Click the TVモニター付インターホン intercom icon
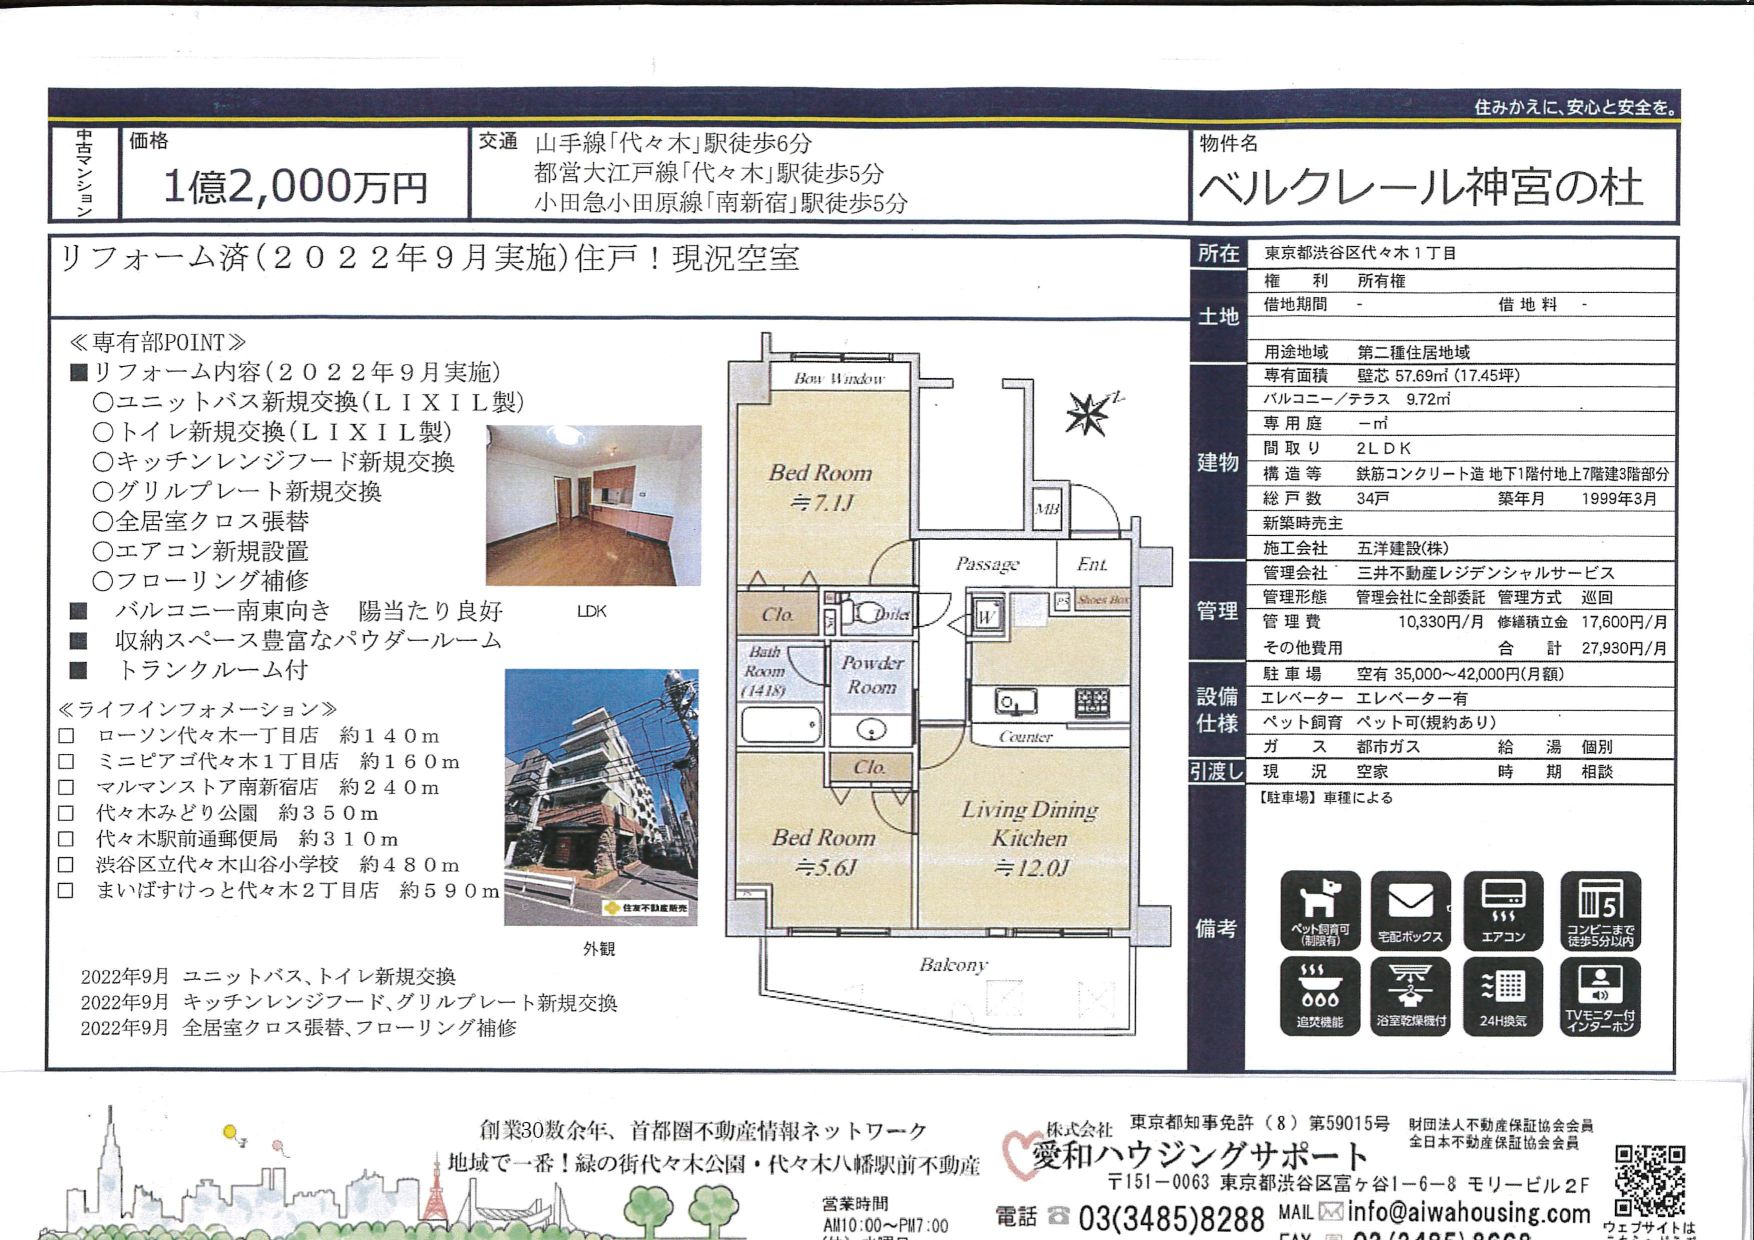 coord(1600,996)
